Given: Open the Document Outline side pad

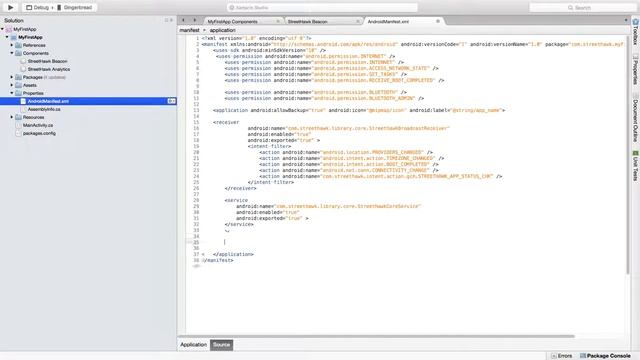Looking at the screenshot, I should pyautogui.click(x=636, y=118).
